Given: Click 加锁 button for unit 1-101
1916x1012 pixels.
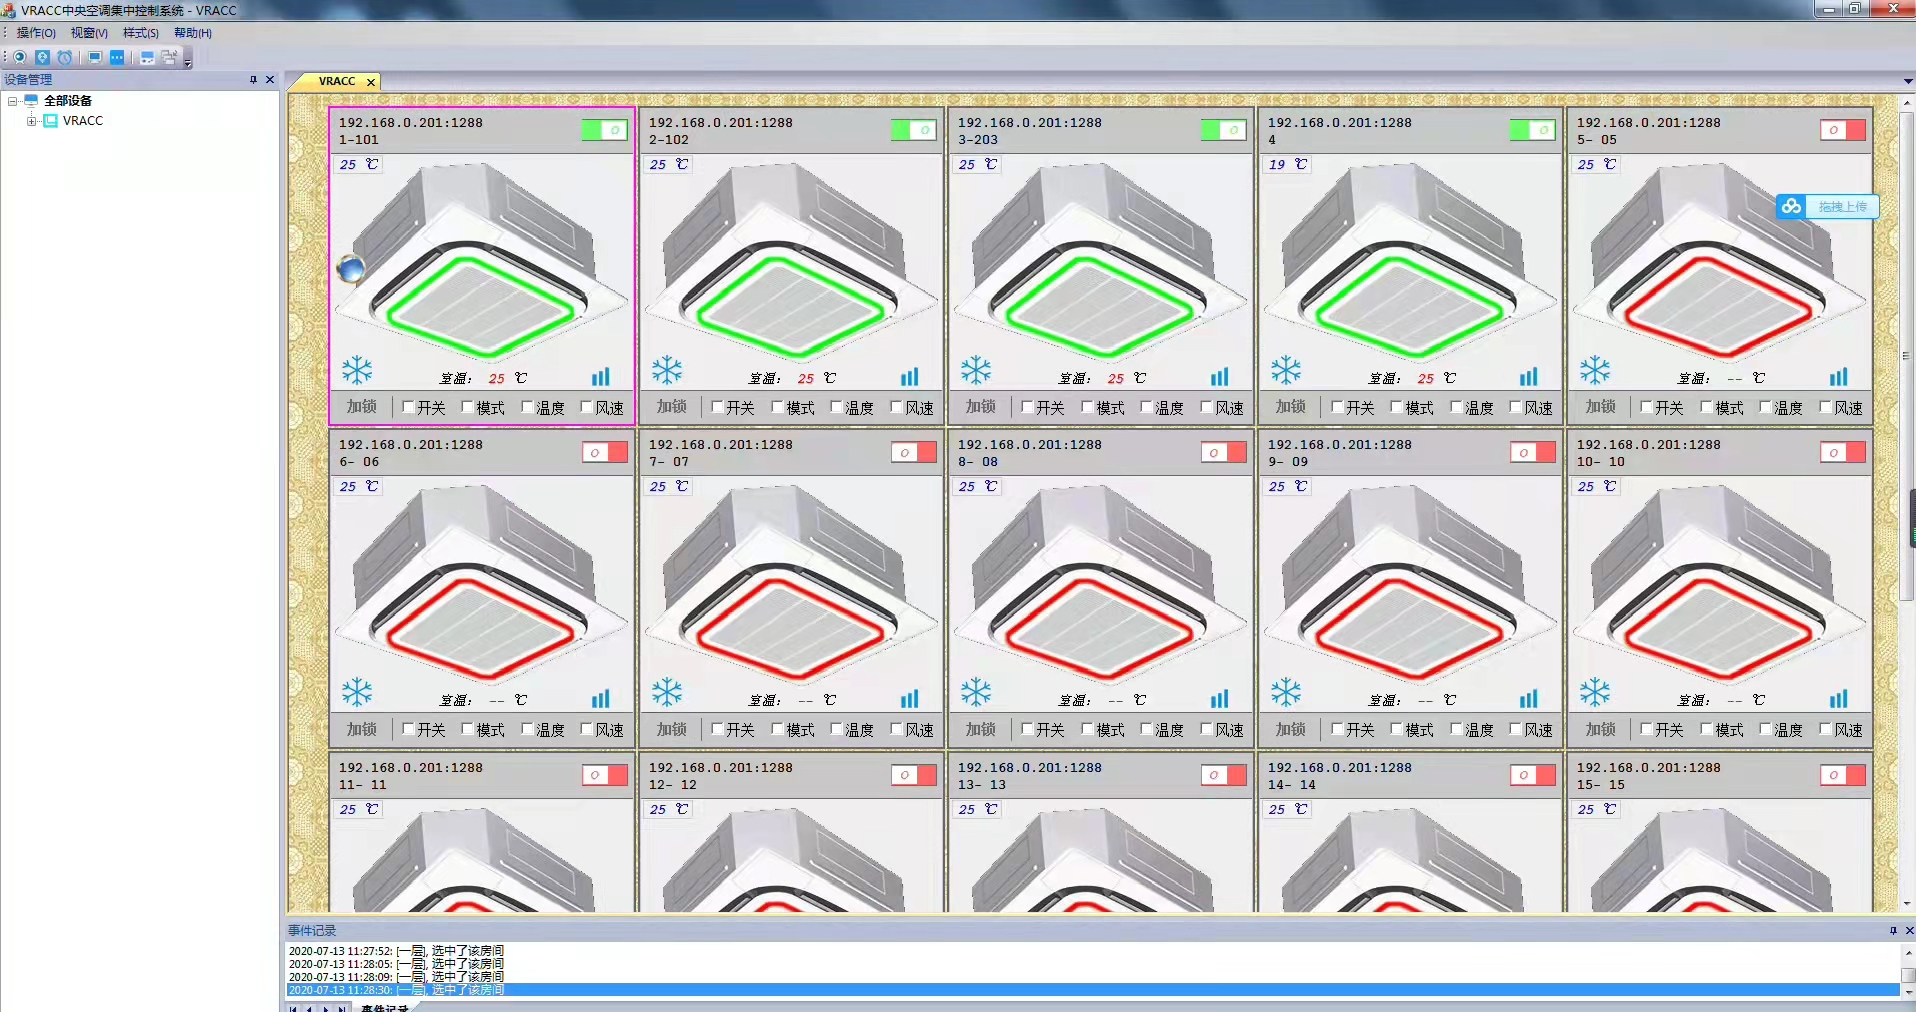Looking at the screenshot, I should pyautogui.click(x=362, y=407).
